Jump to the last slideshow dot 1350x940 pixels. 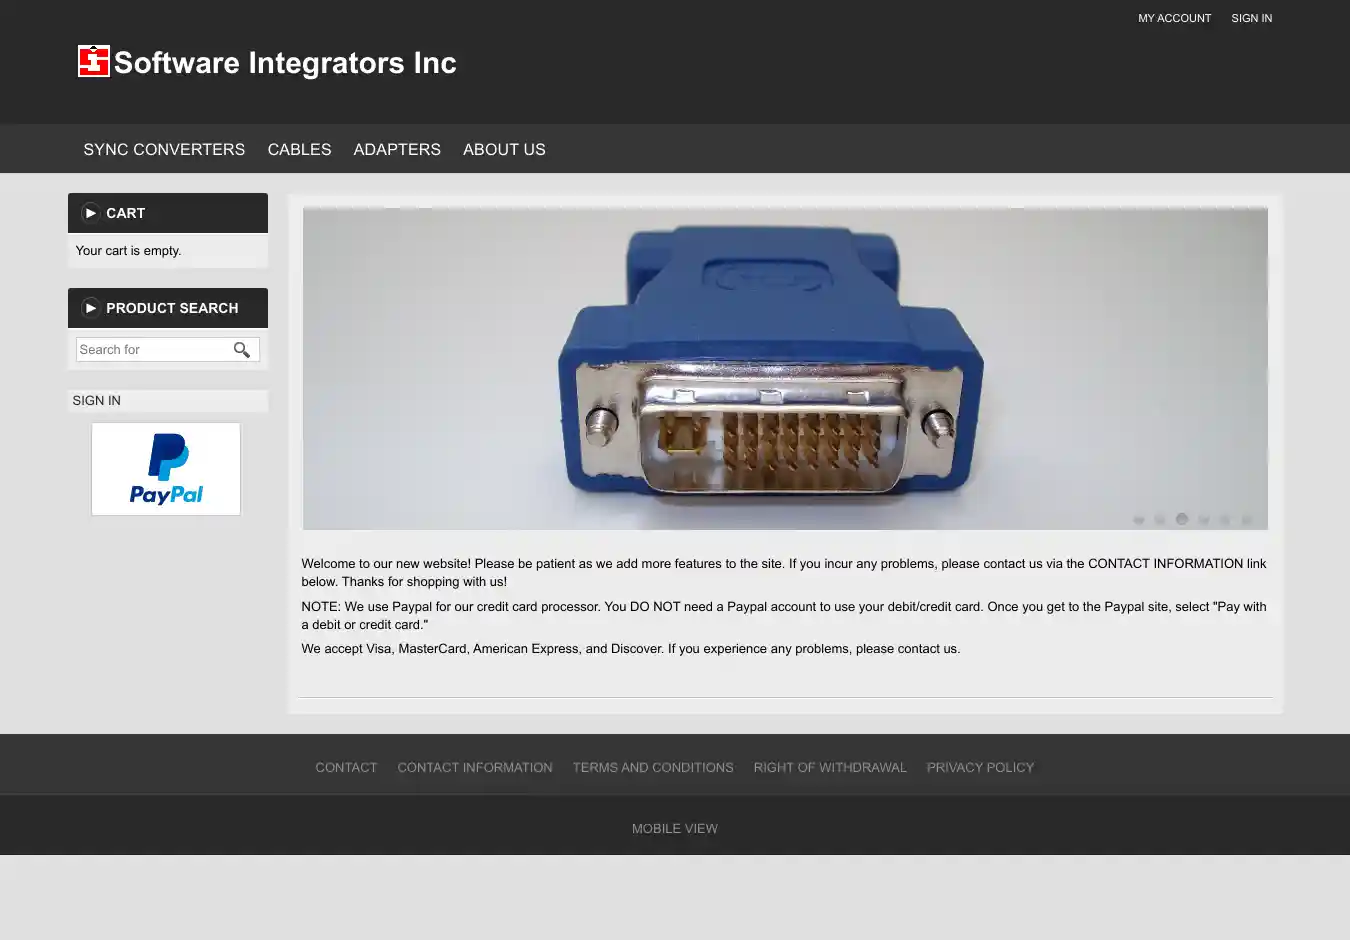pyautogui.click(x=1247, y=519)
